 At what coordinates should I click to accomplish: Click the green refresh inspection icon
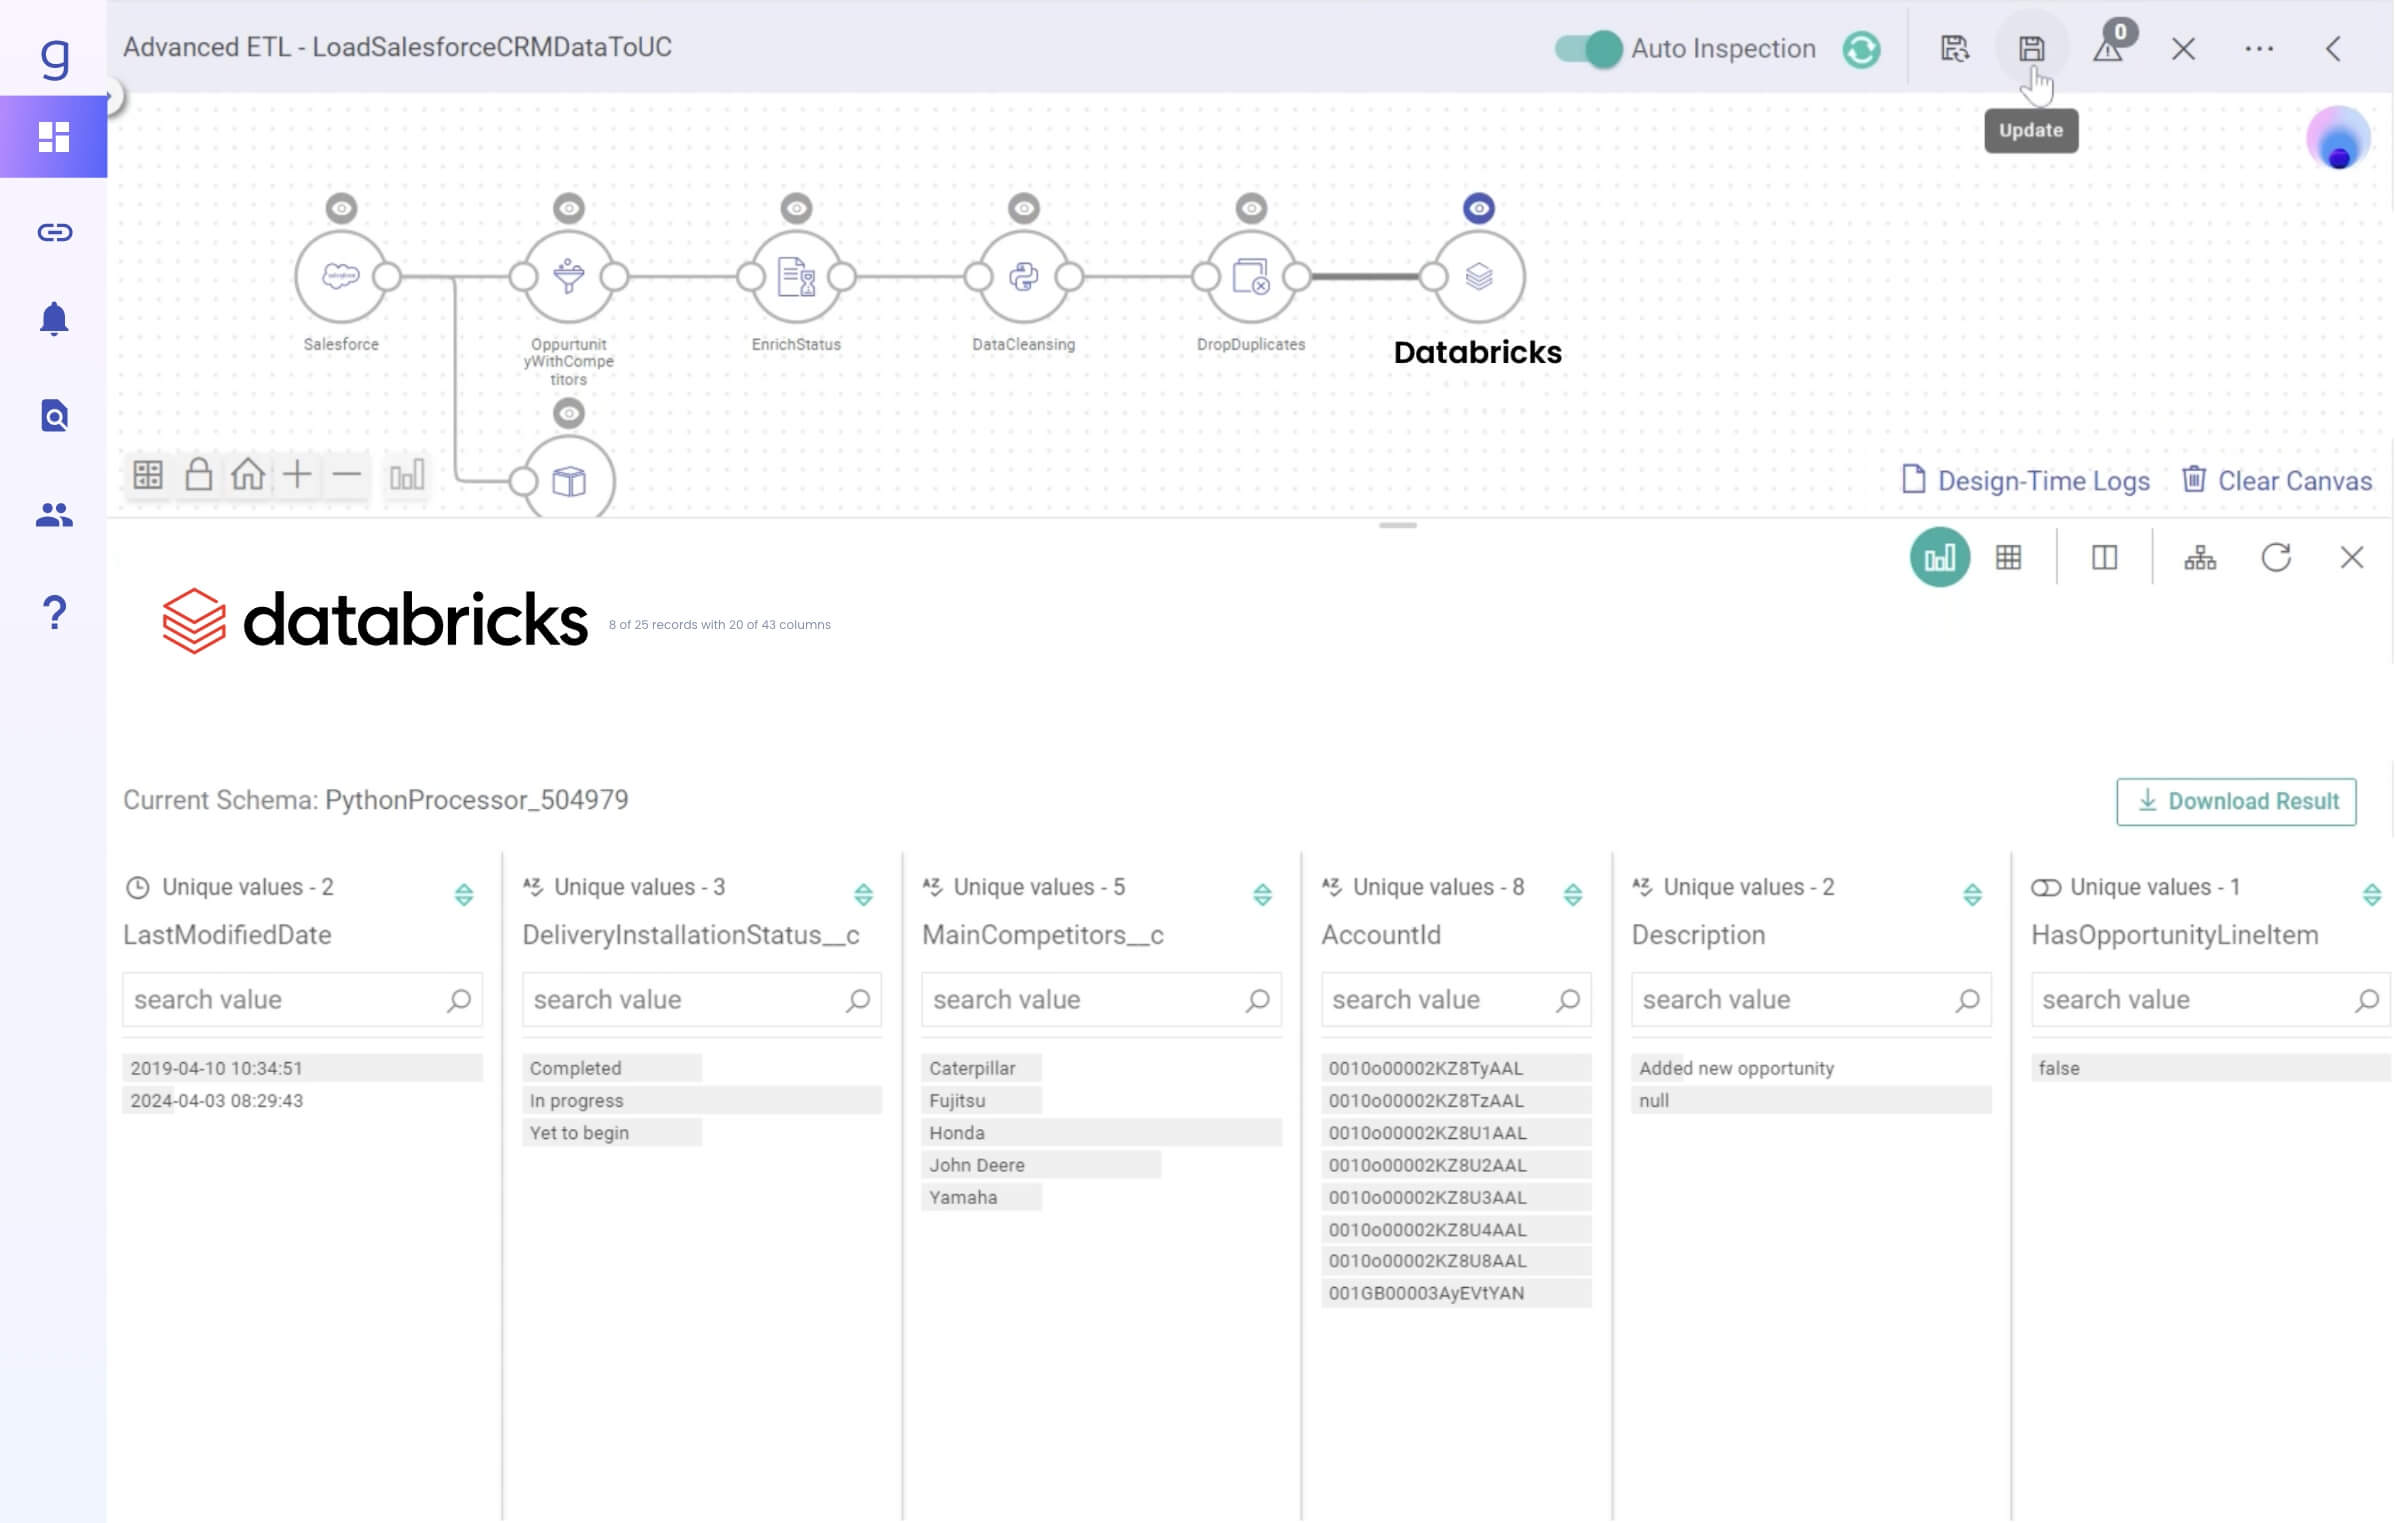pyautogui.click(x=1861, y=49)
